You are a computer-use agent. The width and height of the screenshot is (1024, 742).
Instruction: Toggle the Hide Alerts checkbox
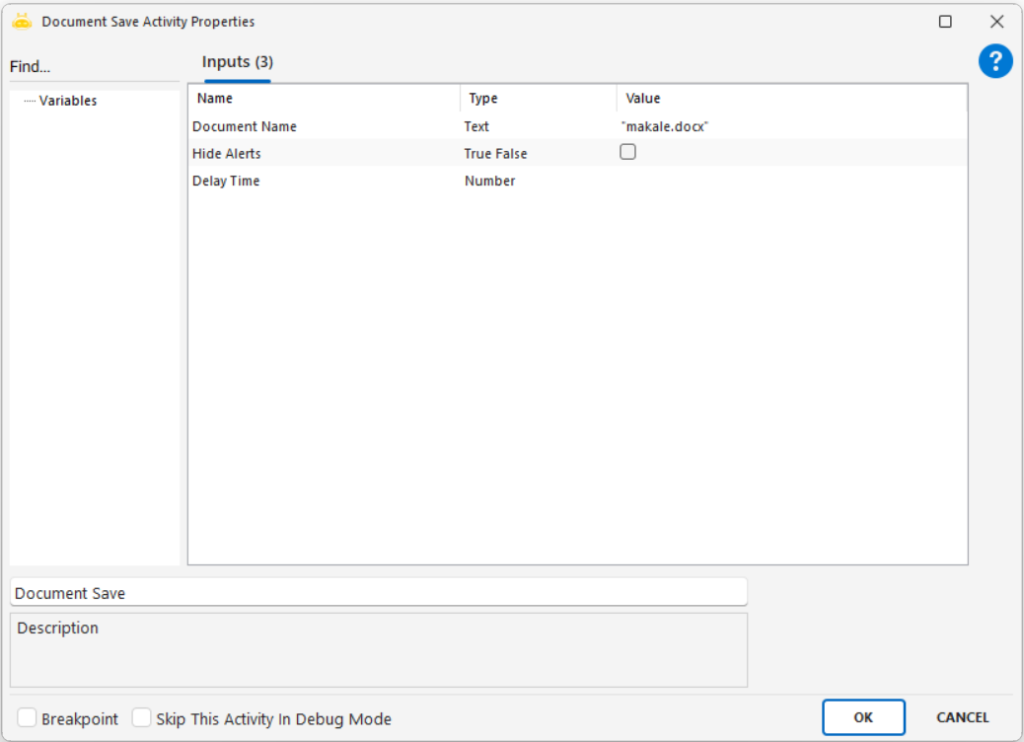click(x=628, y=153)
